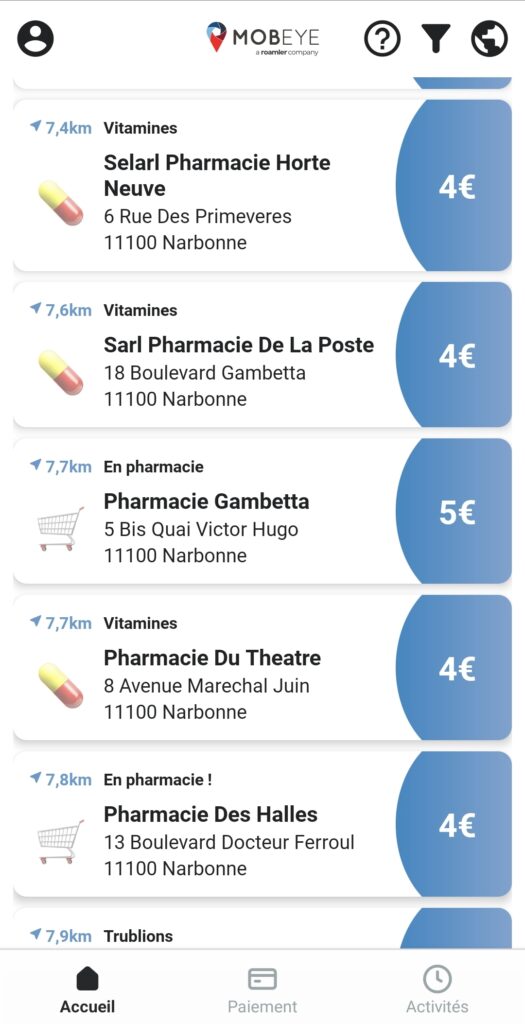Switch to the Paiement tab

[x=262, y=989]
